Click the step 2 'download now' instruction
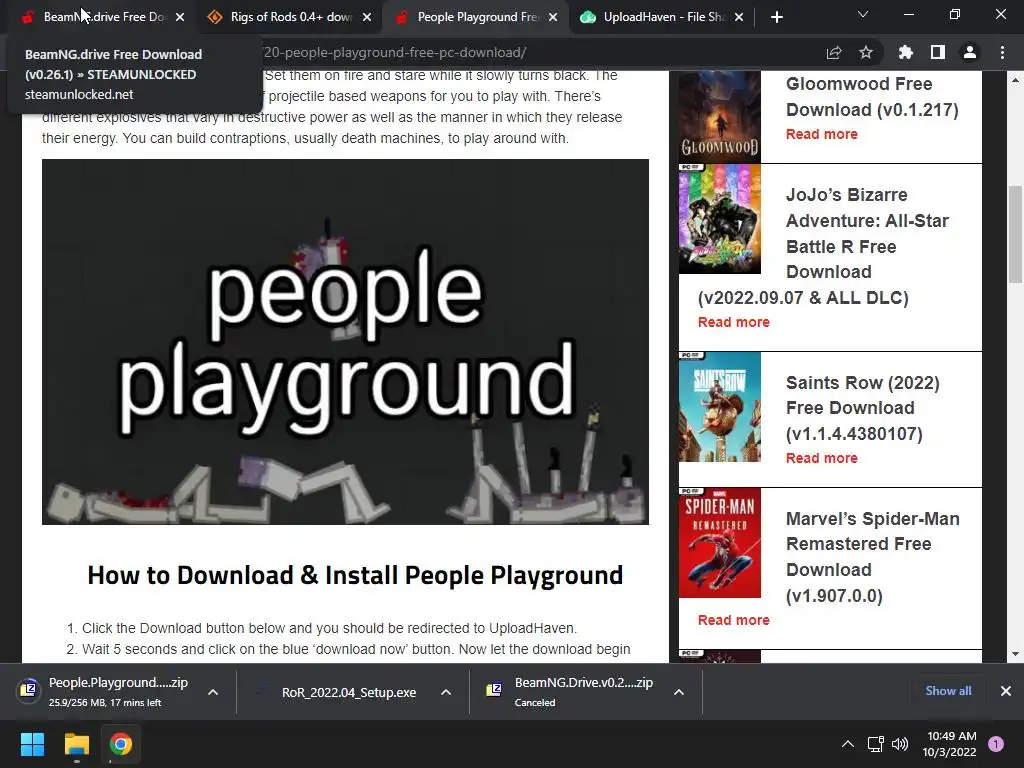Viewport: 1024px width, 768px height. (356, 649)
